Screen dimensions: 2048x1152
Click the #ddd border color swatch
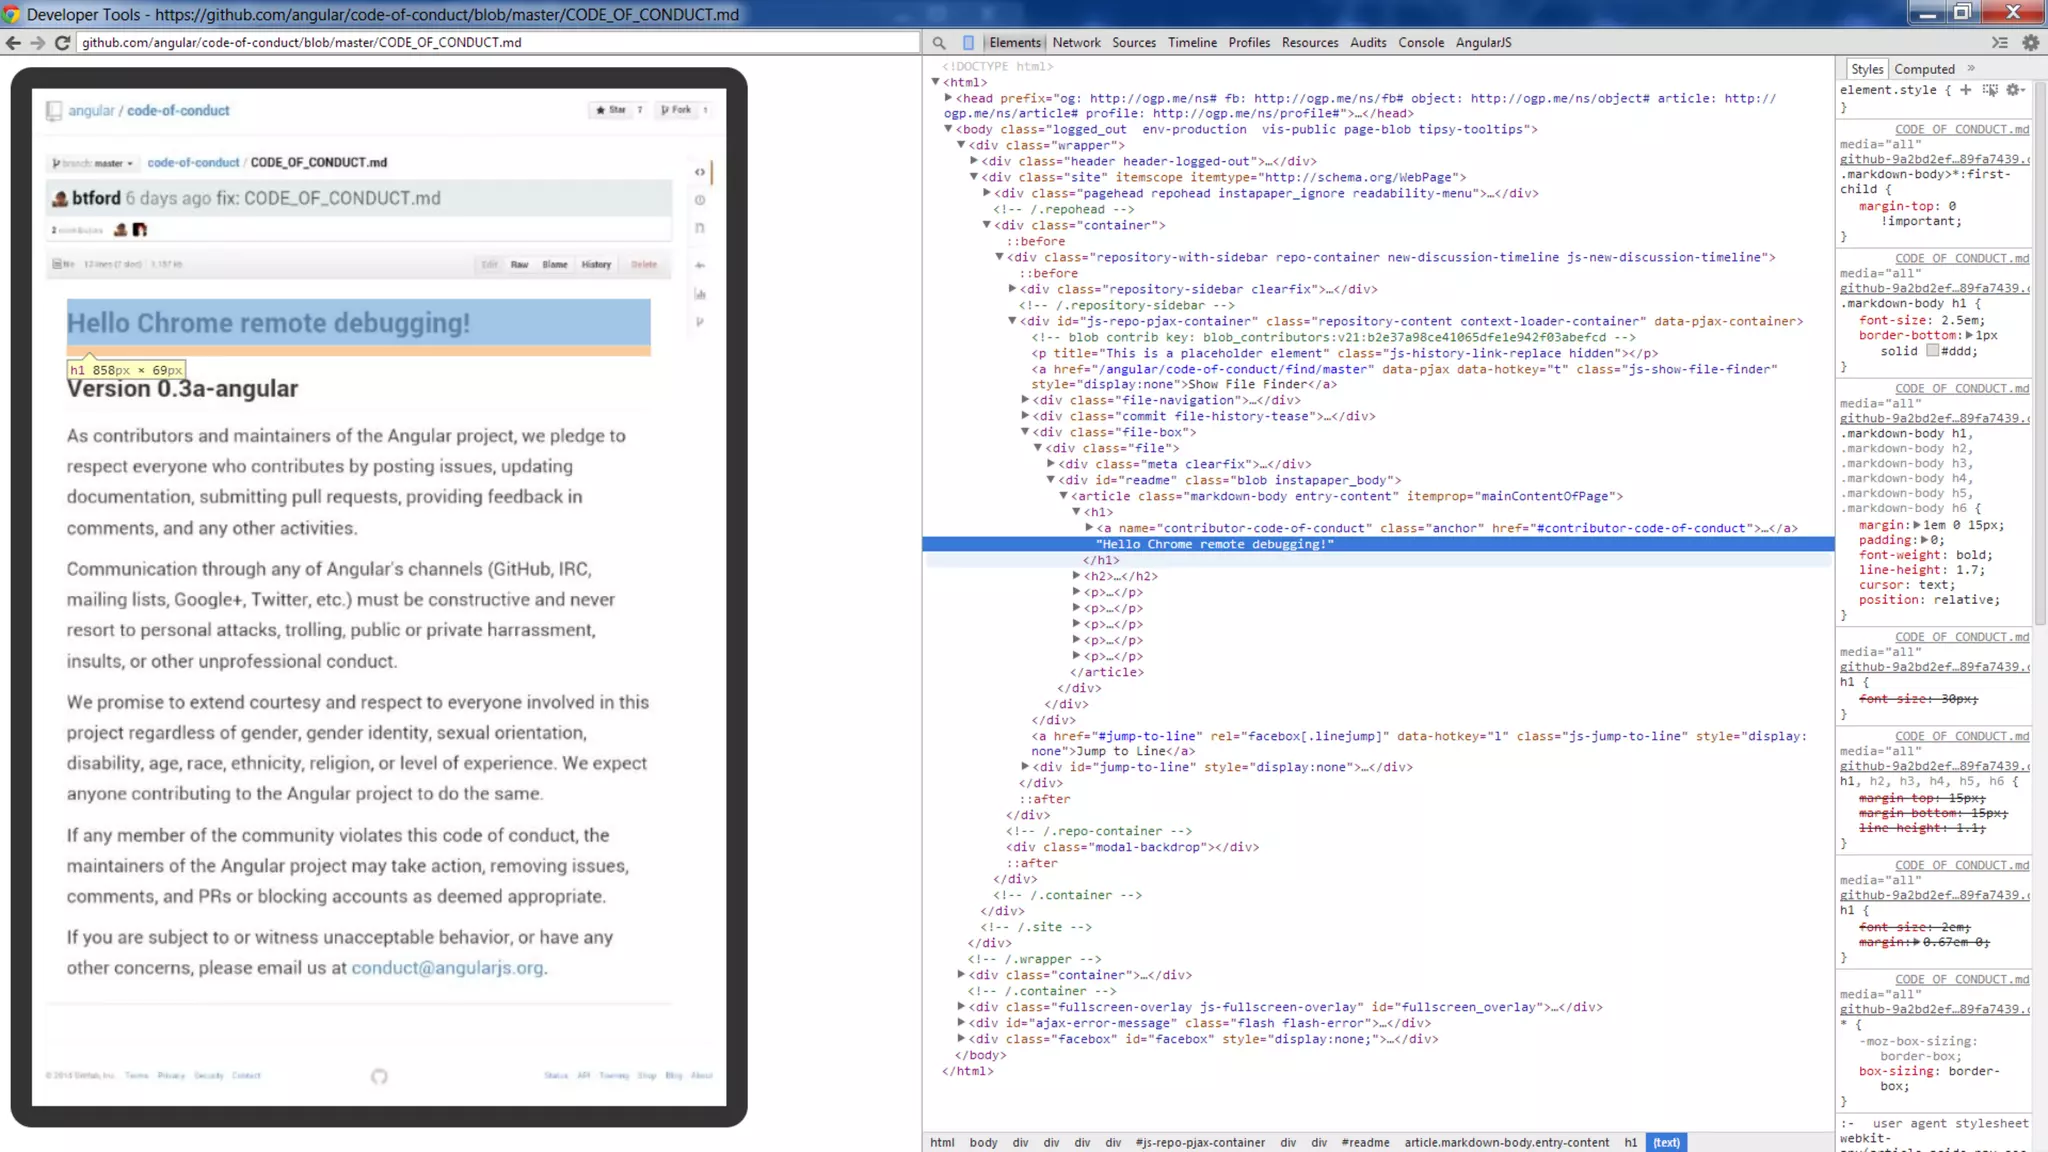coord(1932,351)
